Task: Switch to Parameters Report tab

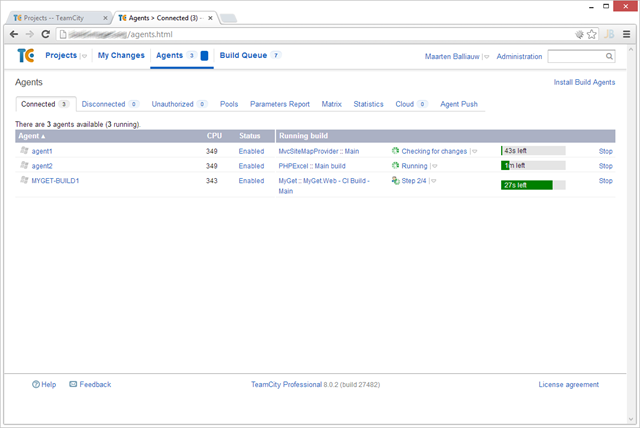Action: [x=280, y=104]
